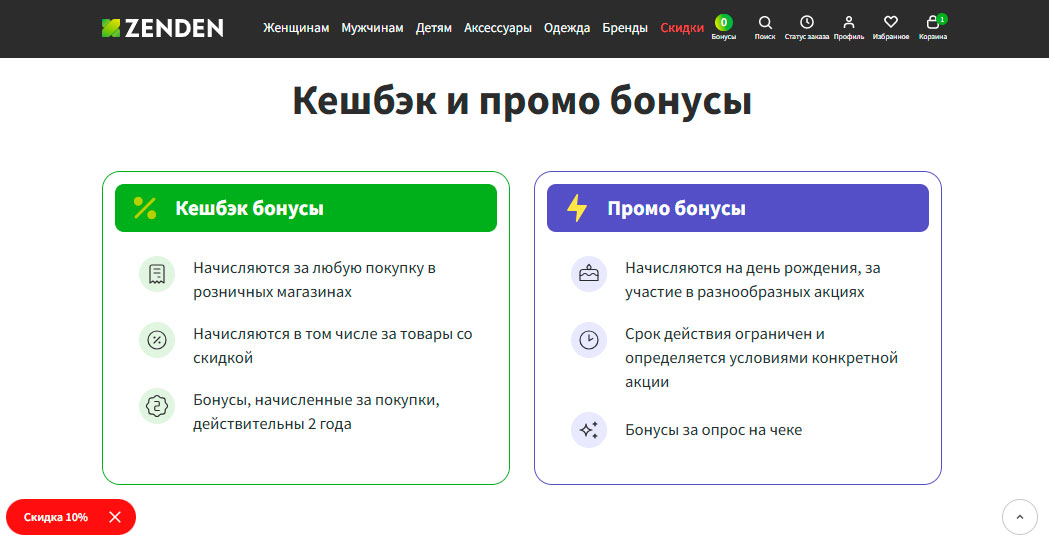Click text 'Бонусы за опрос на чеке'
Image resolution: width=1049 pixels, height=545 pixels.
point(713,430)
